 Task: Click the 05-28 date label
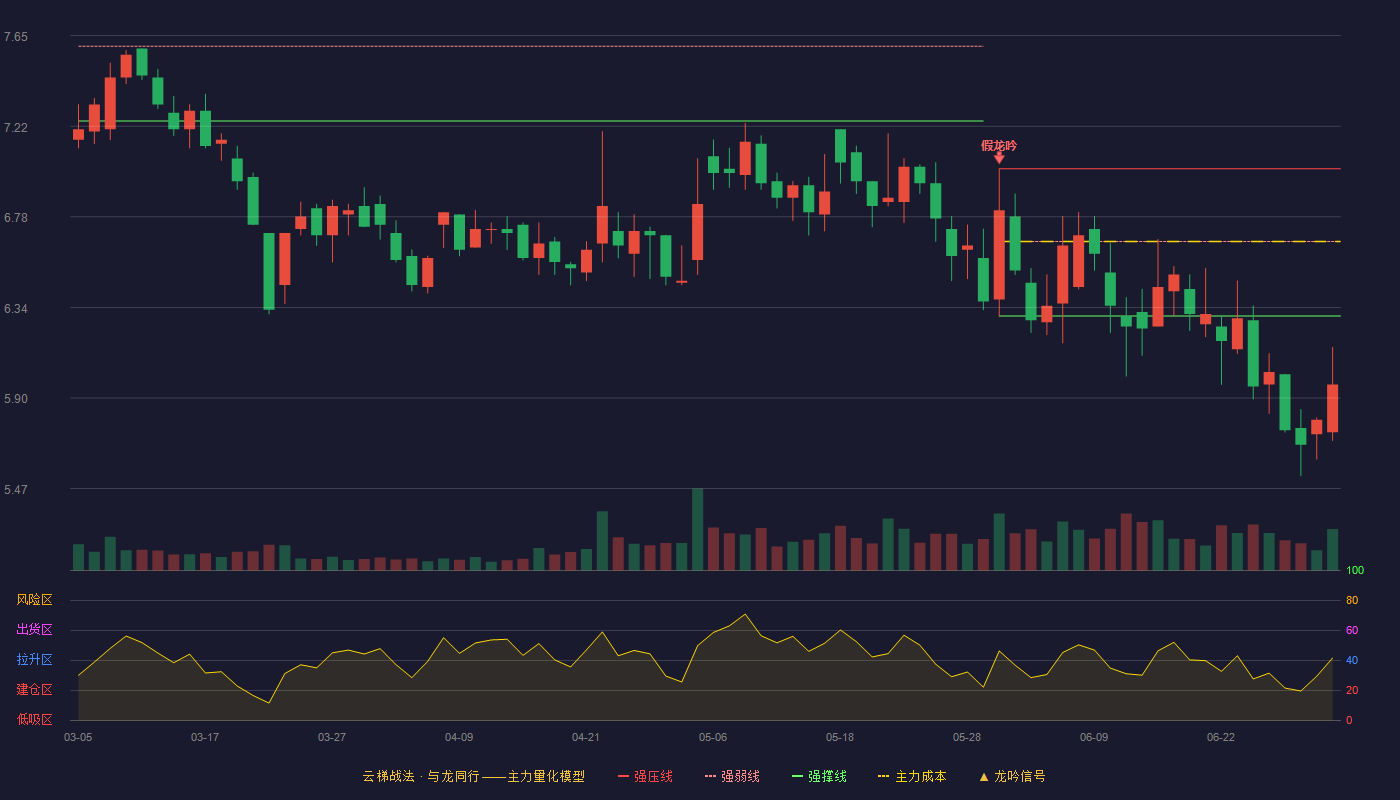click(x=967, y=737)
